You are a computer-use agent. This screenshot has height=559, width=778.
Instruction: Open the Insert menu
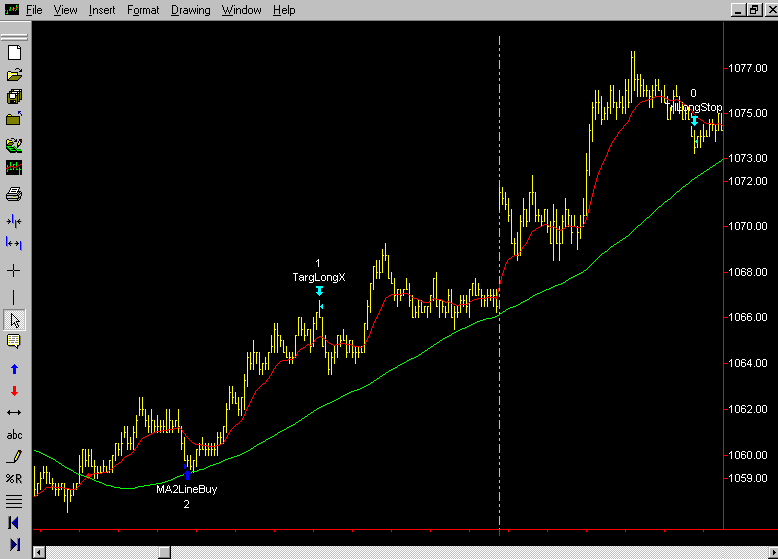tap(102, 10)
